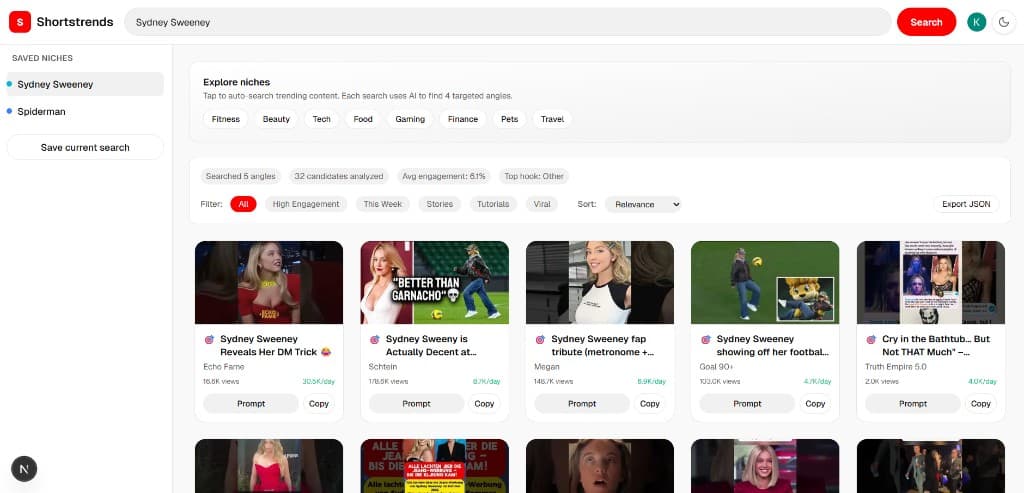Open saved niche Sydney Sweeney

pos(85,84)
